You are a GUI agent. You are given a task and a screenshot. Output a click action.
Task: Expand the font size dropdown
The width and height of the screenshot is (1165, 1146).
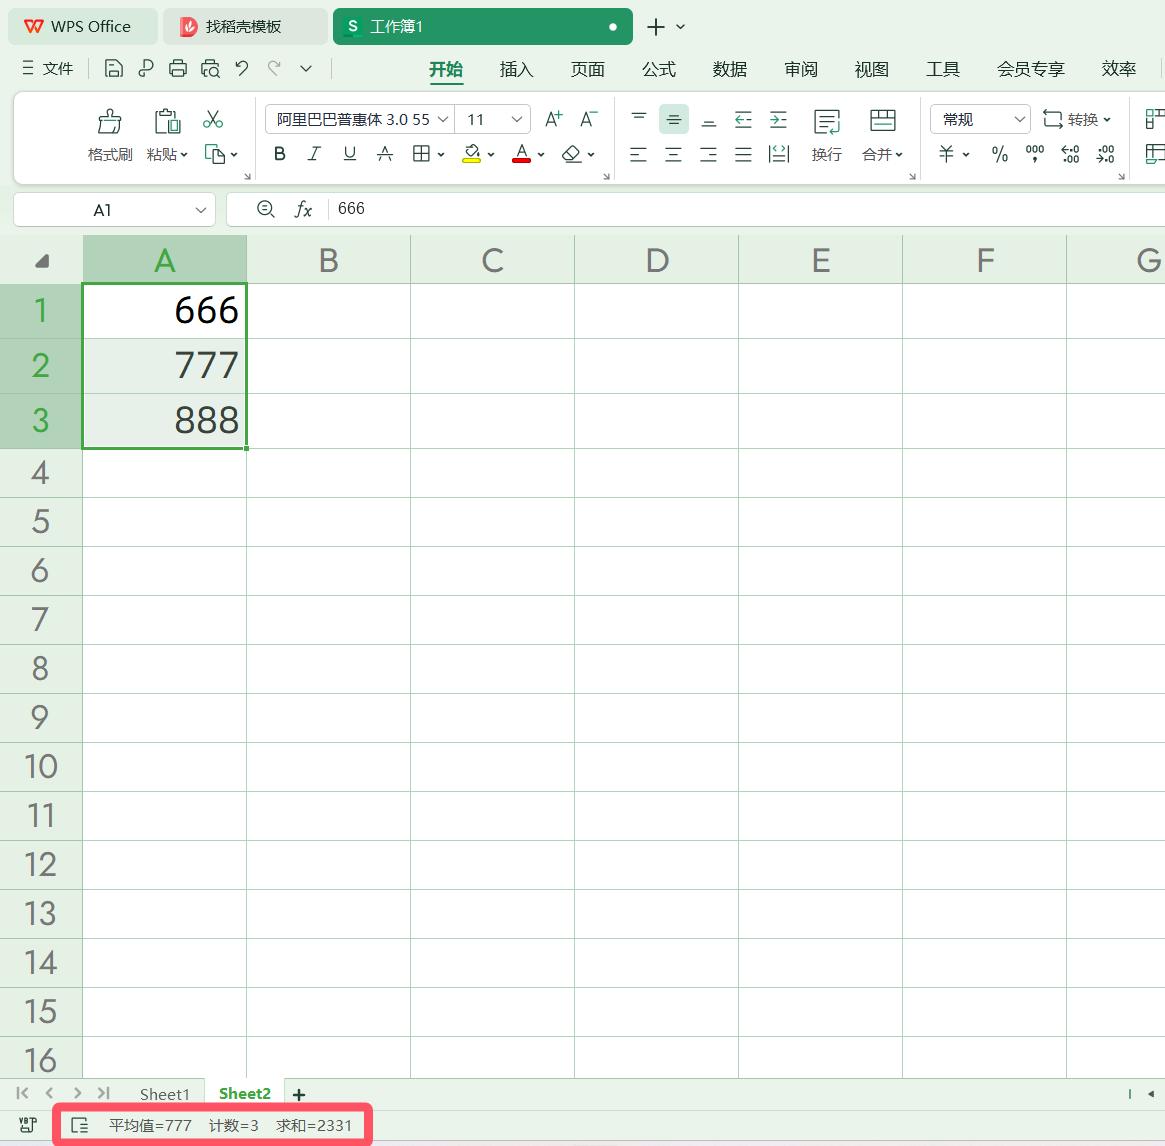coord(517,119)
